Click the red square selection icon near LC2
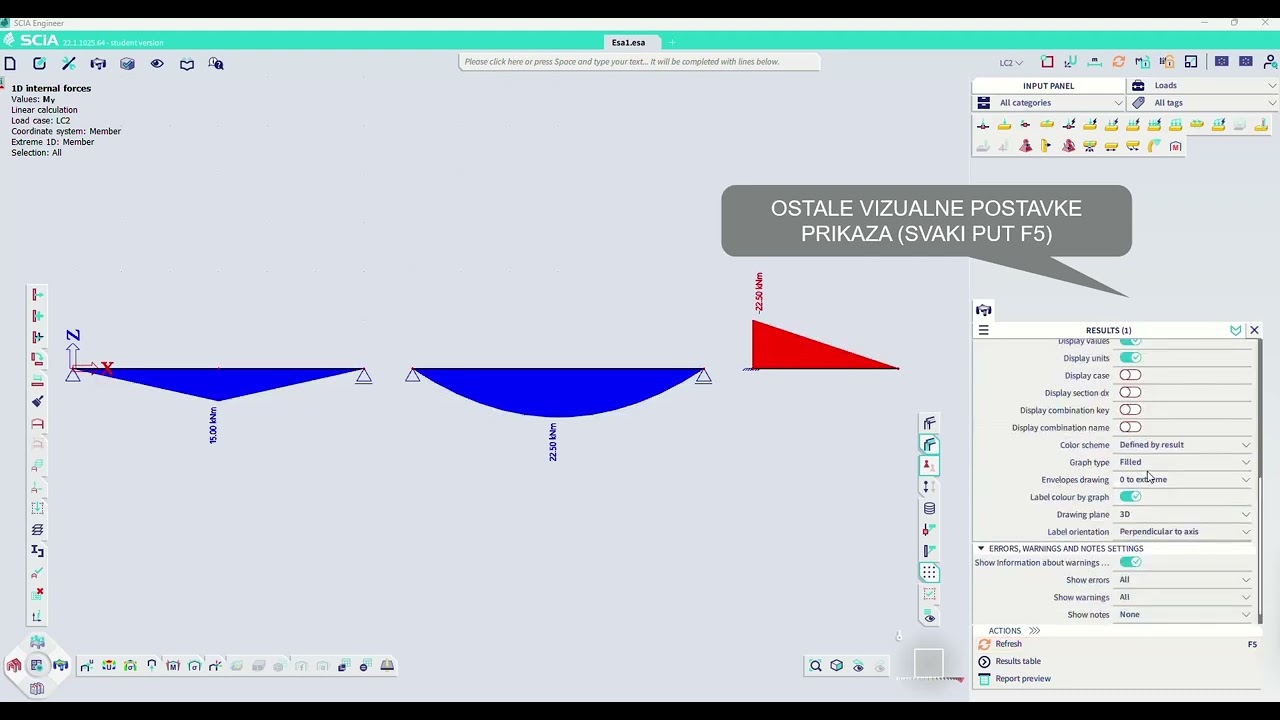1280x720 pixels. [x=1047, y=62]
